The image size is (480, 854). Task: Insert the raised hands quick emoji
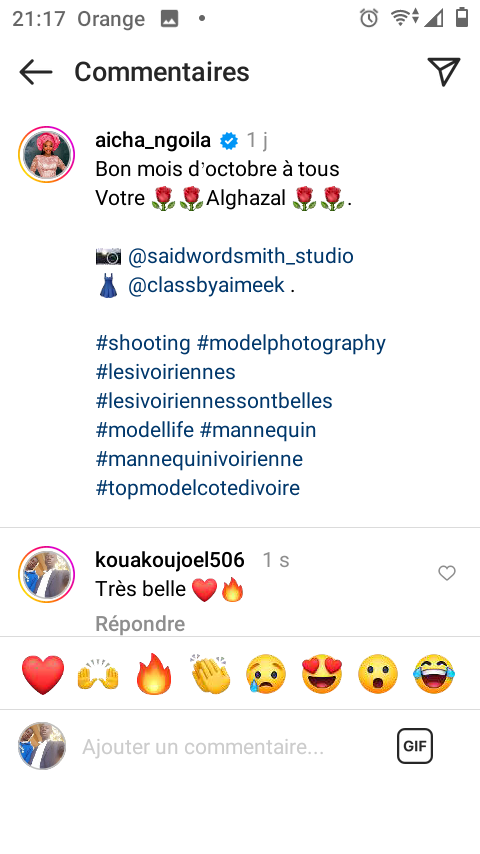(98, 674)
